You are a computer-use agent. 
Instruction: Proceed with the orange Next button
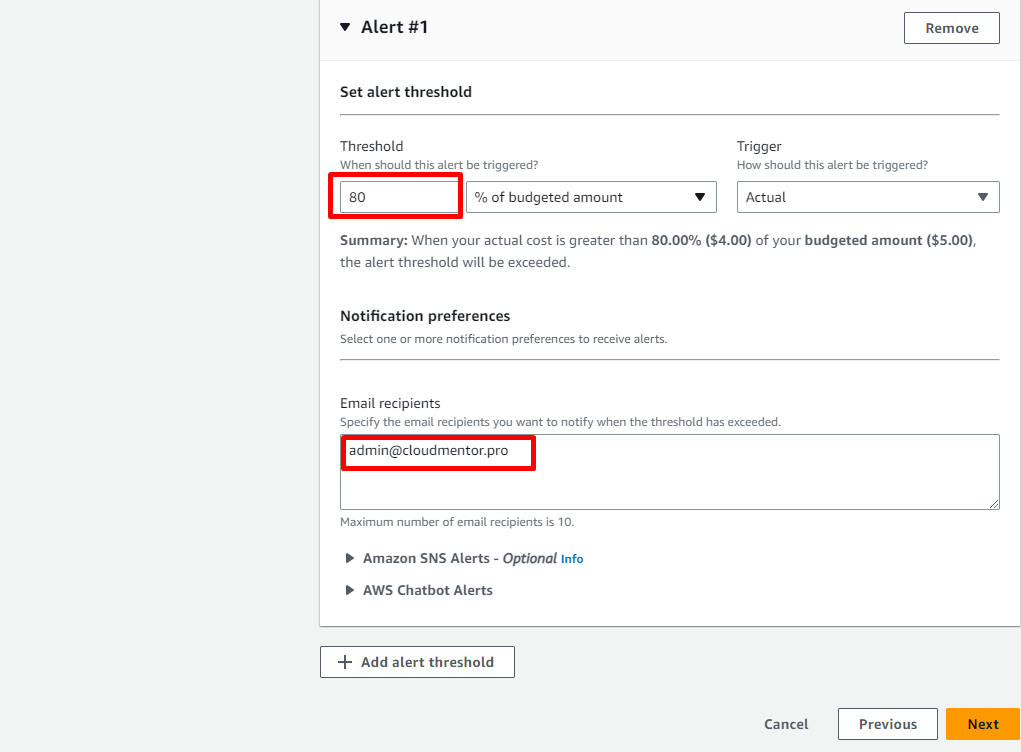(982, 724)
